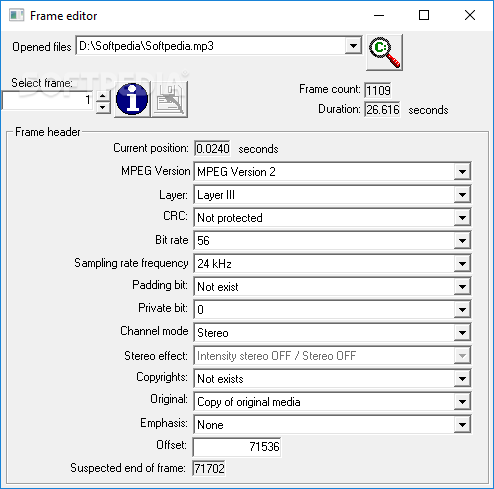Open the Original dropdown
This screenshot has width=494, height=489.
pos(462,402)
